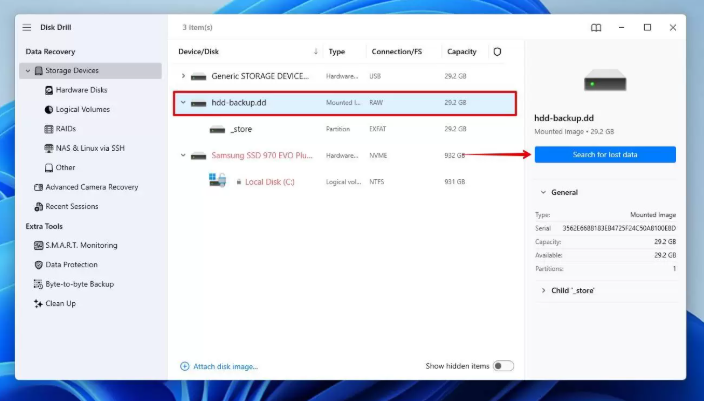
Task: Click the plus icon for Attach disk image
Action: (185, 366)
